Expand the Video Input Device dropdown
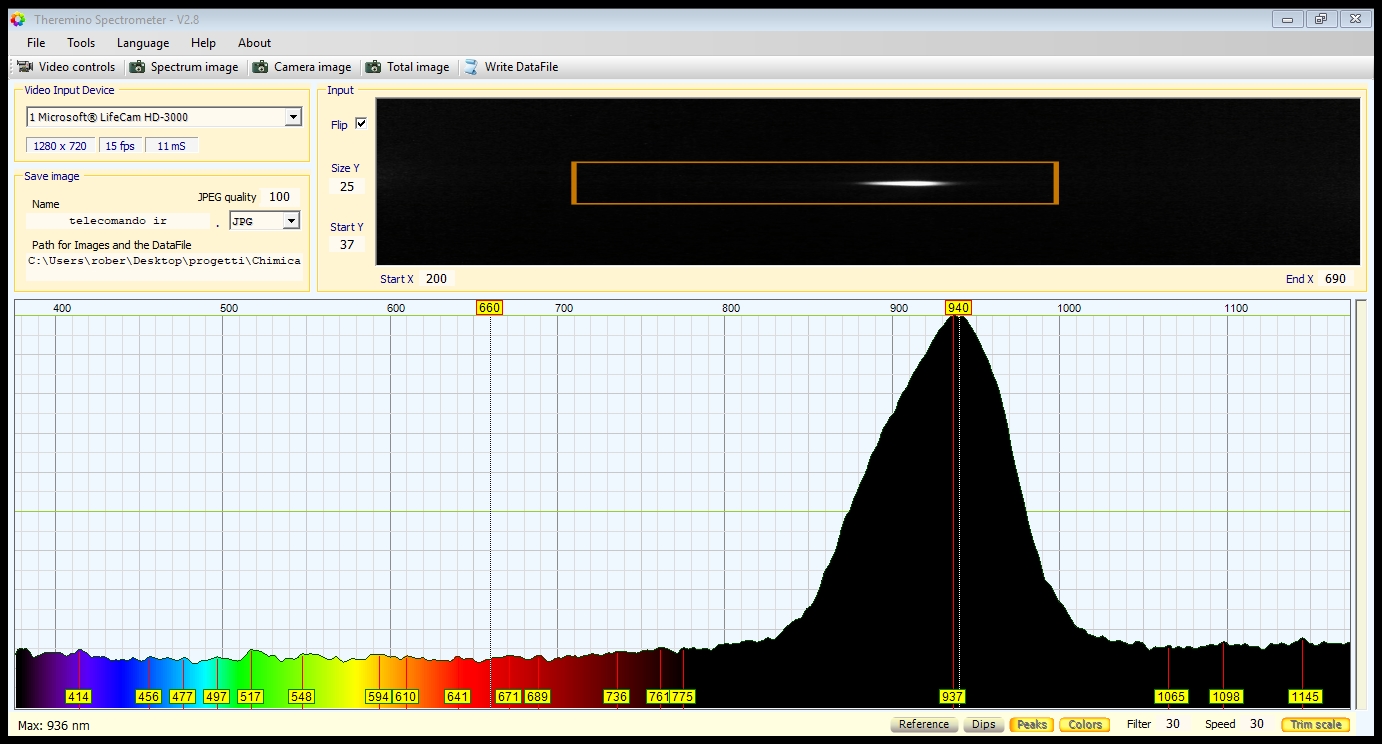Image resolution: width=1382 pixels, height=744 pixels. point(292,117)
